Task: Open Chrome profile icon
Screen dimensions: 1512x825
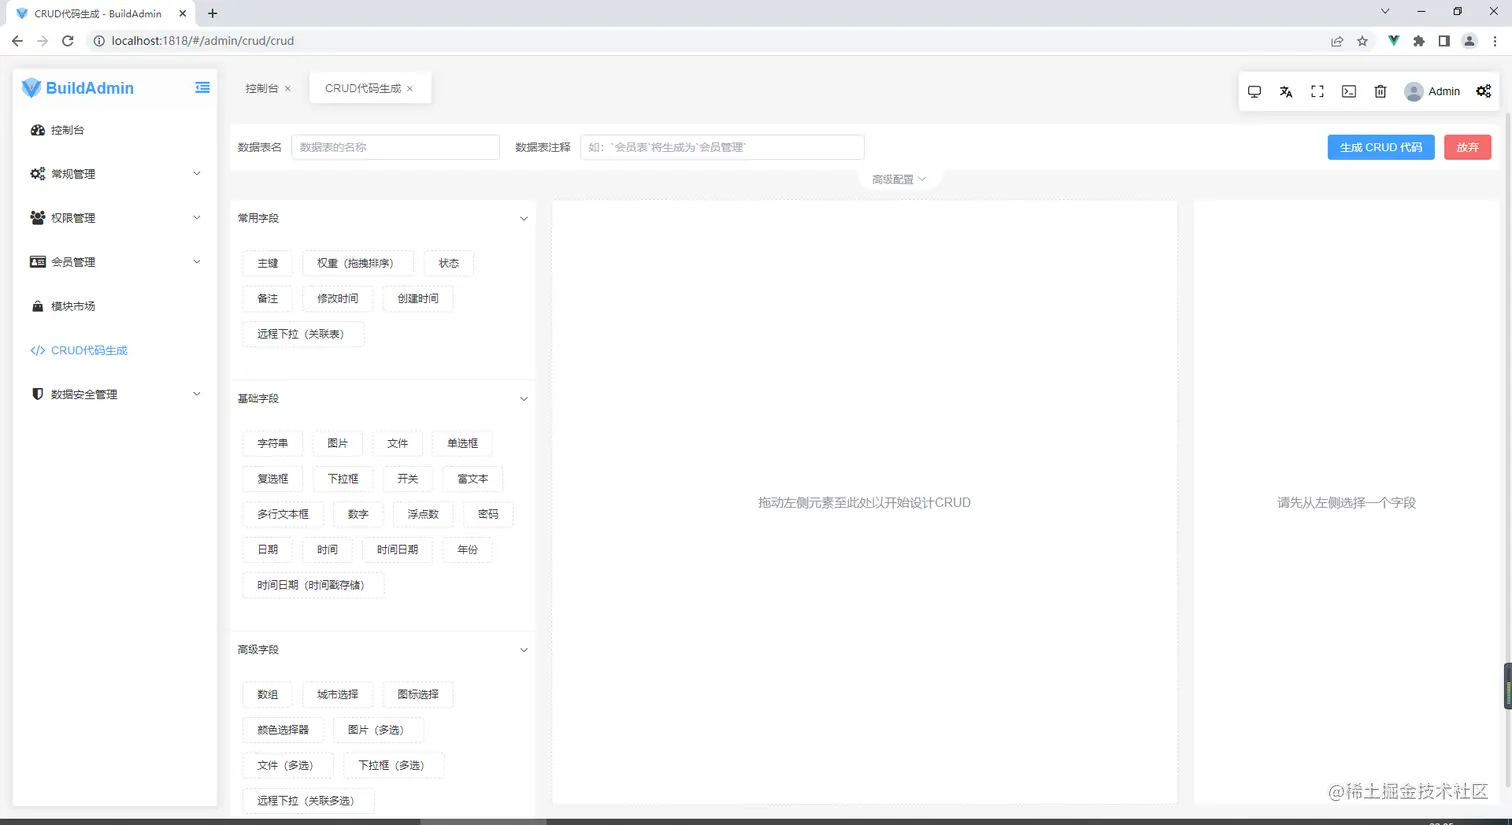Action: pos(1469,41)
